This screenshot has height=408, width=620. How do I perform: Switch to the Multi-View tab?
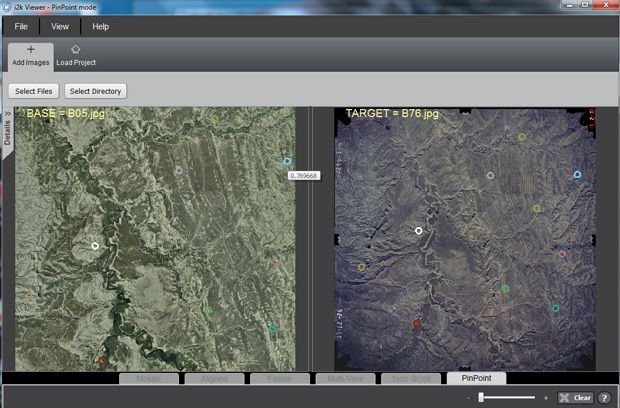(x=345, y=378)
